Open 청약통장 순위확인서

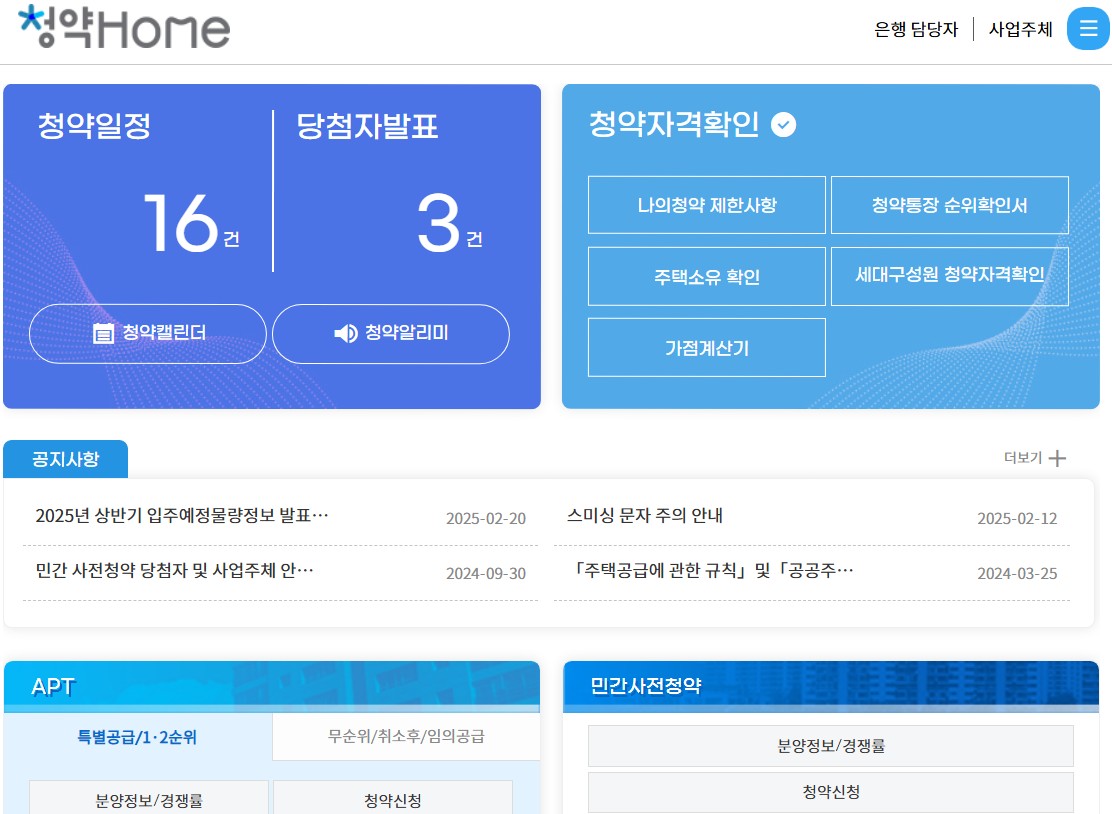point(949,204)
